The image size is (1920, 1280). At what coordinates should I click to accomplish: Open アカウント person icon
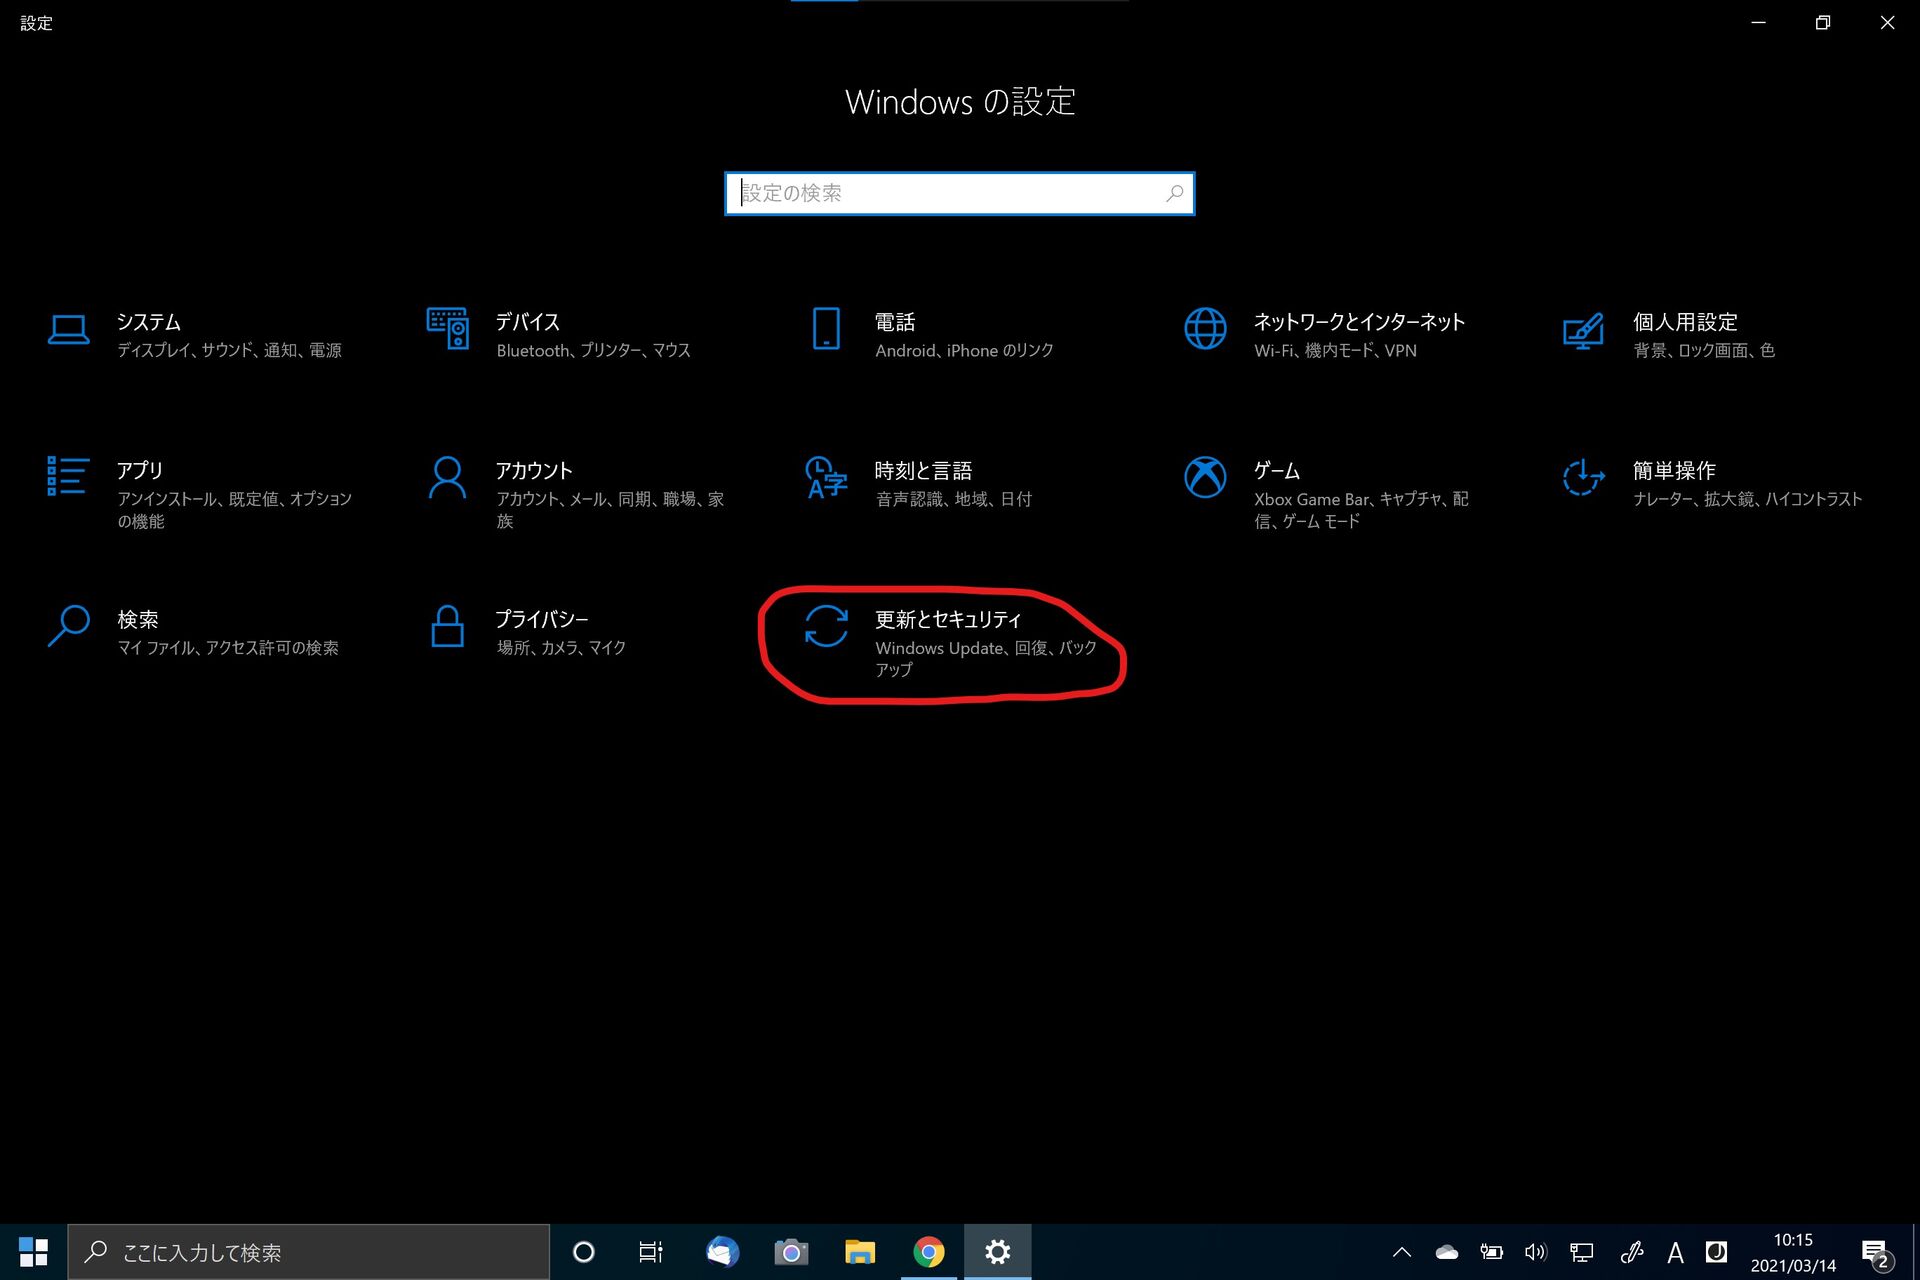pos(447,477)
